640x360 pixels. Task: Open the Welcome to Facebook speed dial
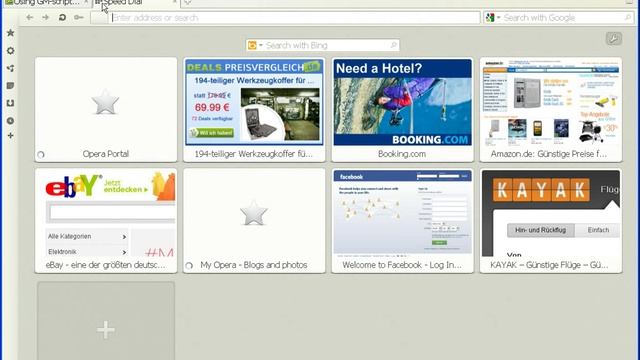tap(402, 221)
